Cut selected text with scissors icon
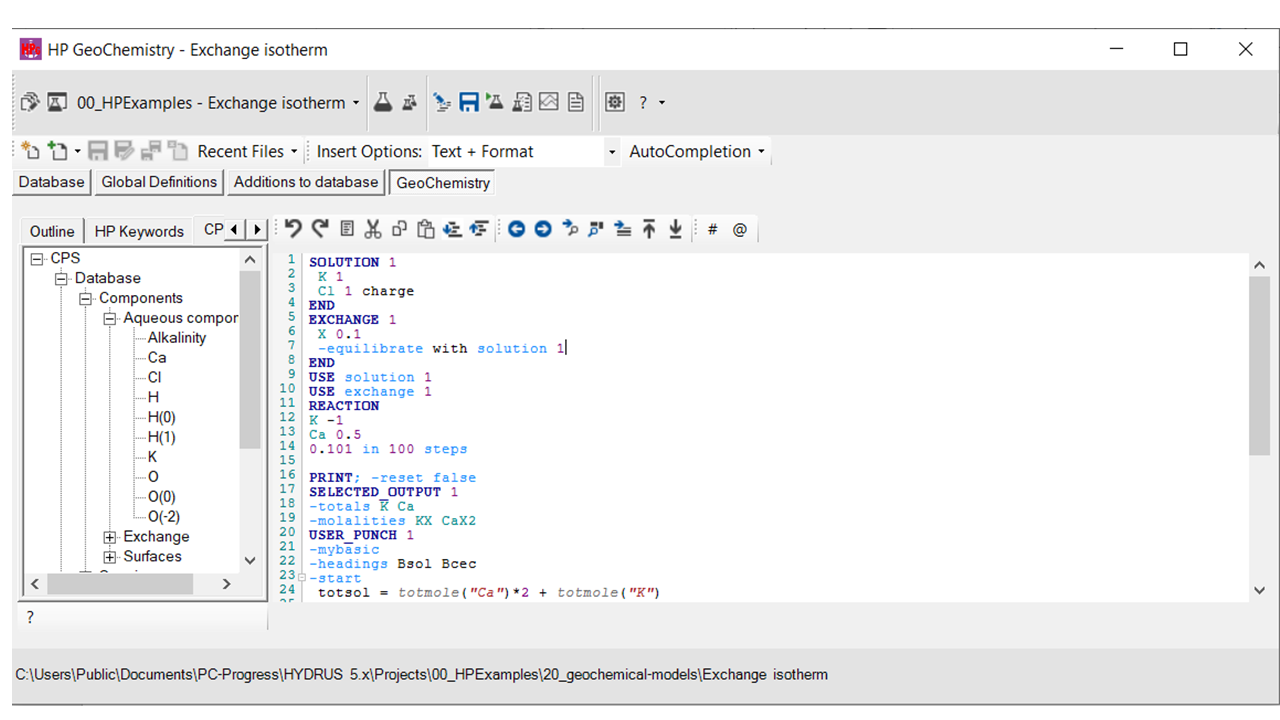 click(x=373, y=229)
